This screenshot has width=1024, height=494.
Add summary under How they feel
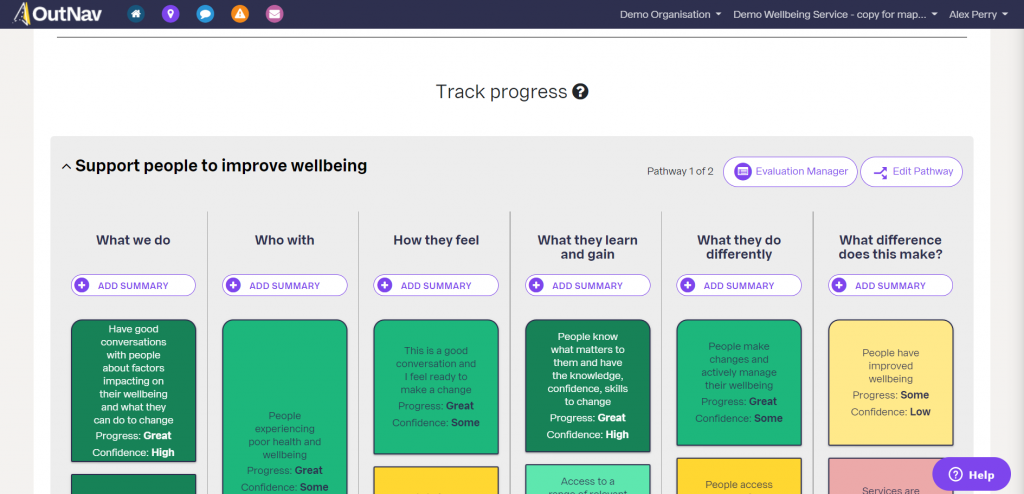point(436,286)
